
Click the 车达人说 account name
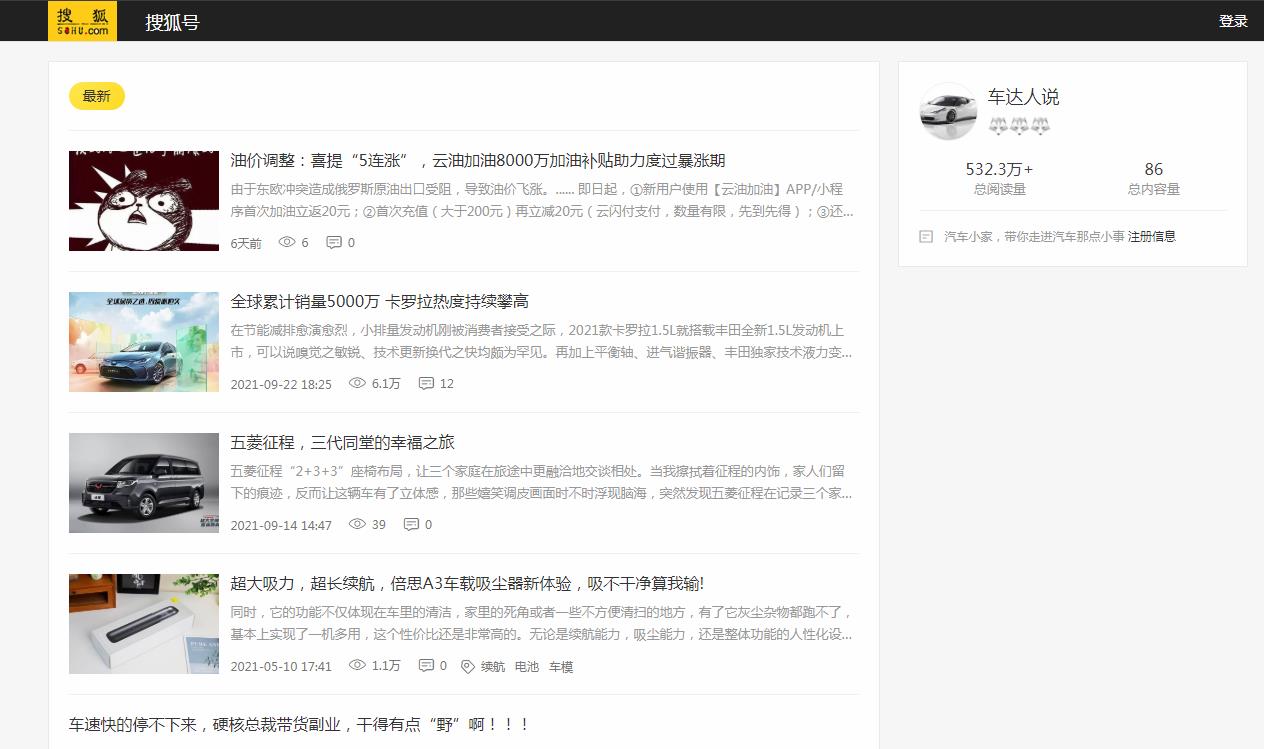tap(1023, 97)
